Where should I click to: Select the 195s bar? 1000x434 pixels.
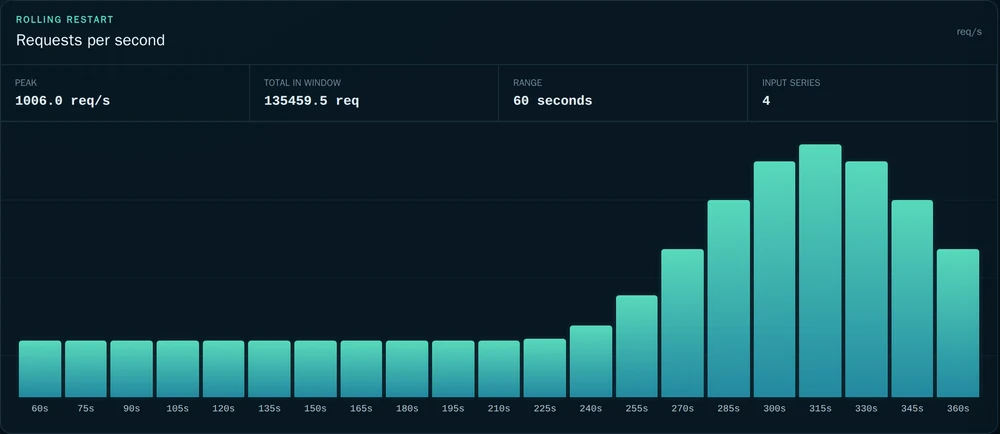453,369
